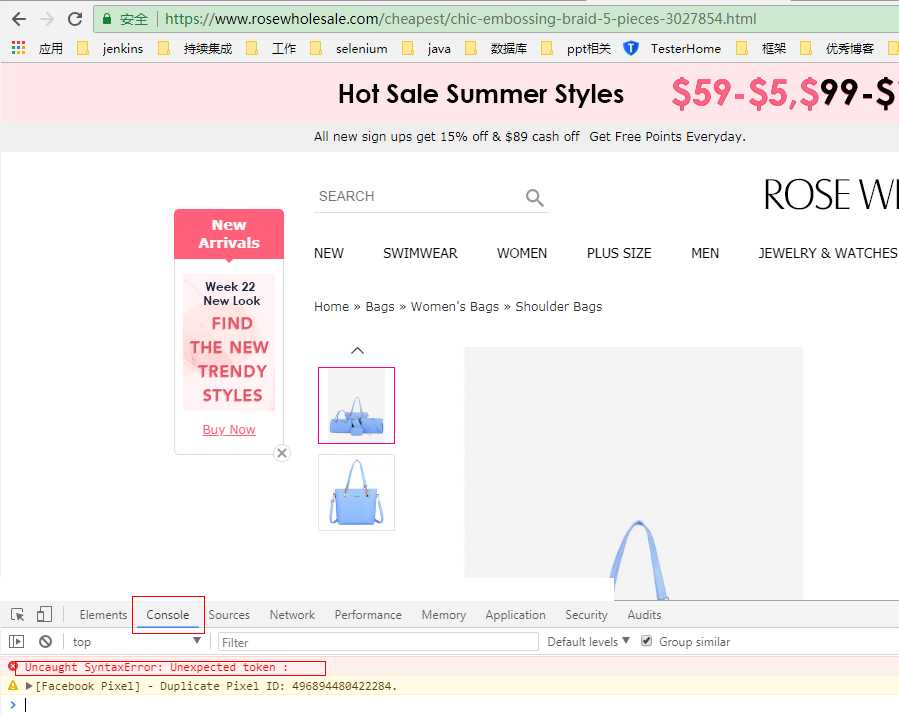Open the selenium bookmark folder
This screenshot has height=716, width=899.
click(x=349, y=49)
